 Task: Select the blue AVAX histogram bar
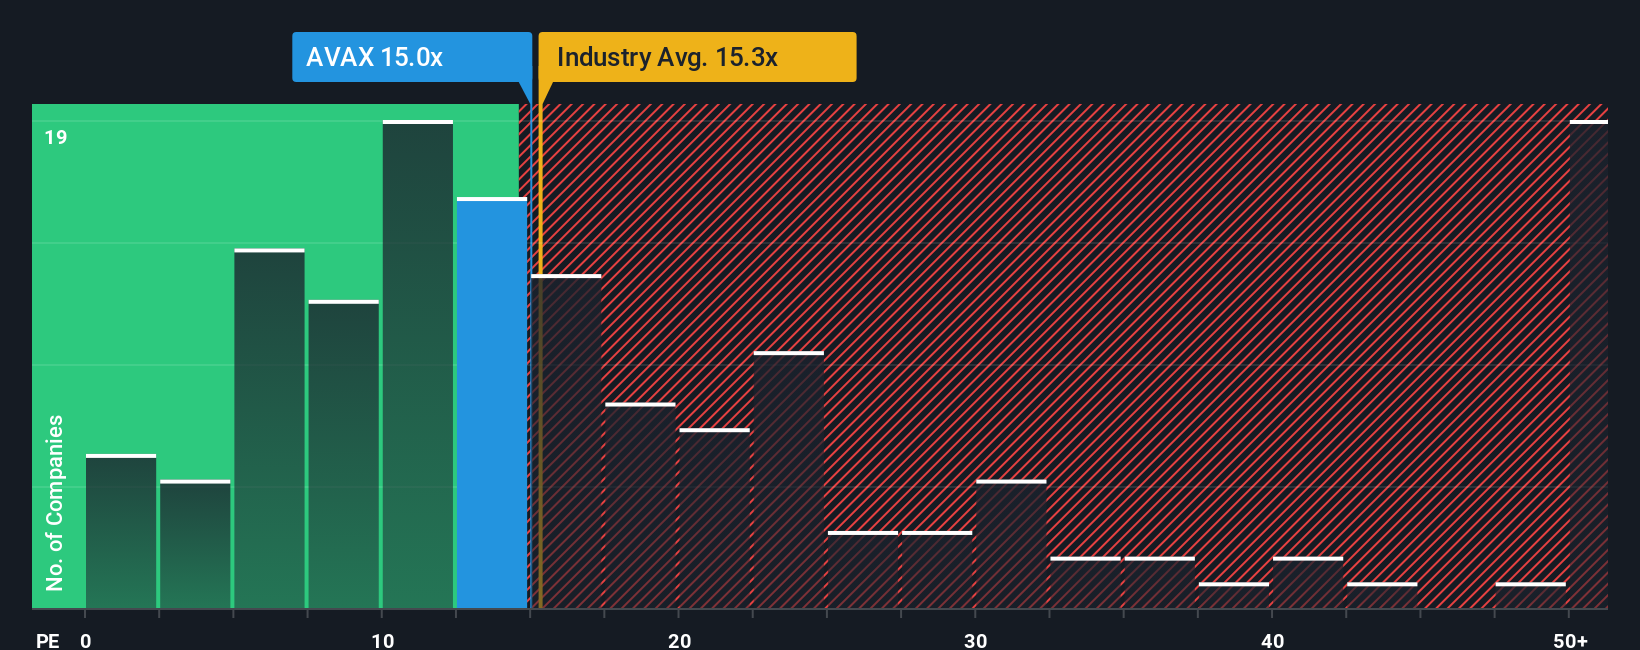(x=492, y=403)
